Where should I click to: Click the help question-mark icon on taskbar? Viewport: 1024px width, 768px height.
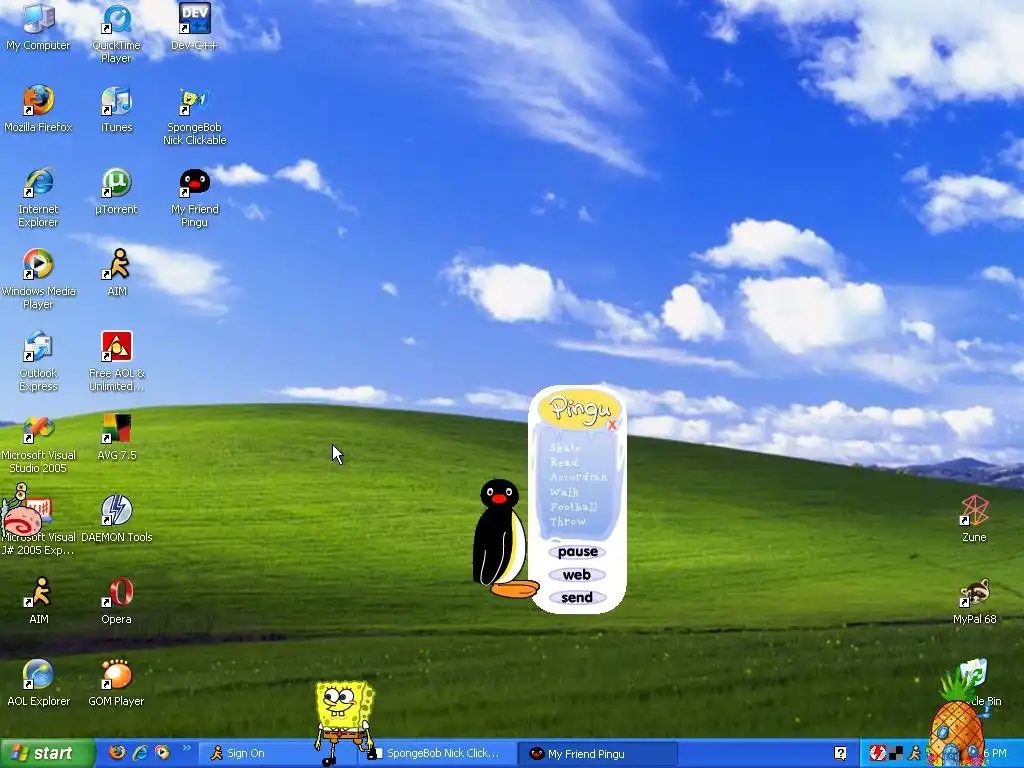(x=840, y=753)
